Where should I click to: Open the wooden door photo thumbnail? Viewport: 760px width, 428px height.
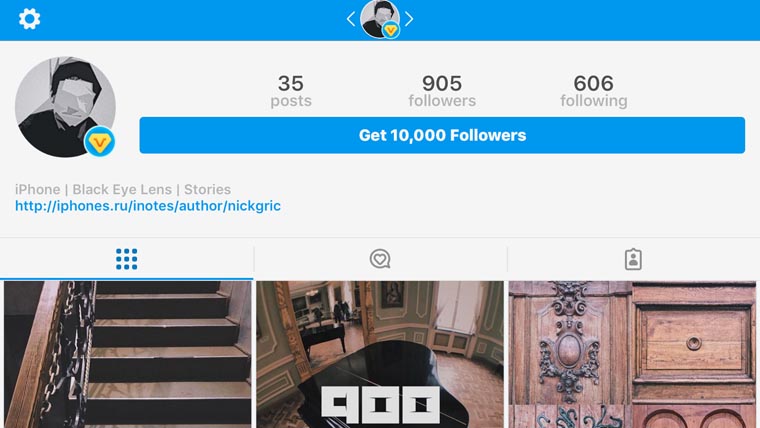(633, 354)
